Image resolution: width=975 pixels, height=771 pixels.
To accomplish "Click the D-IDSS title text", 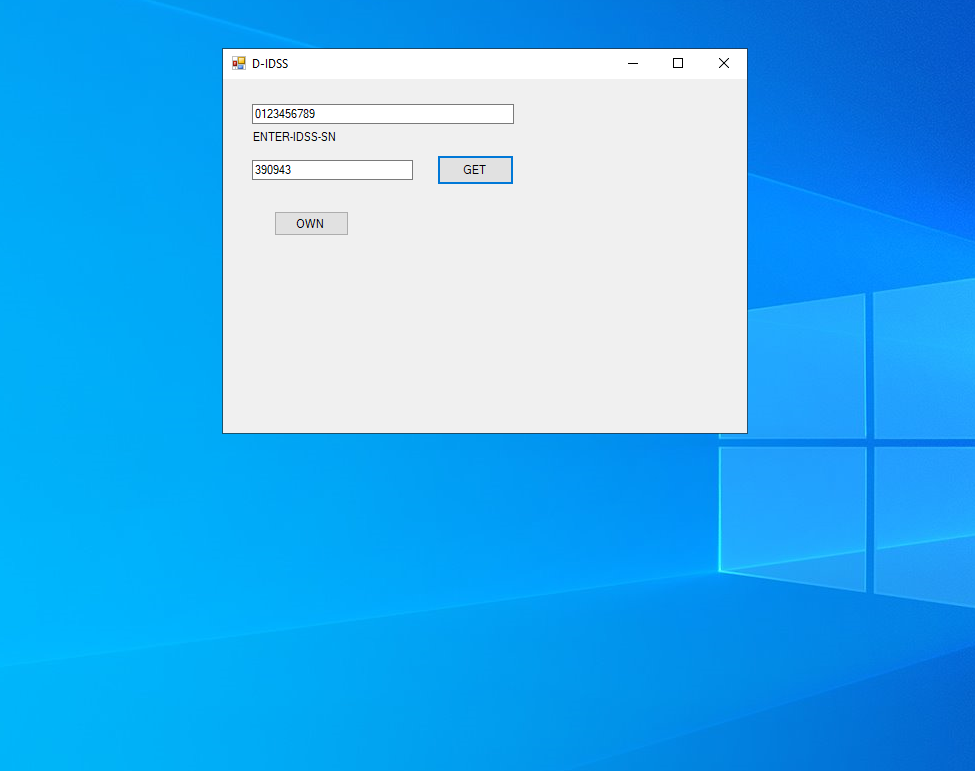I will 270,63.
